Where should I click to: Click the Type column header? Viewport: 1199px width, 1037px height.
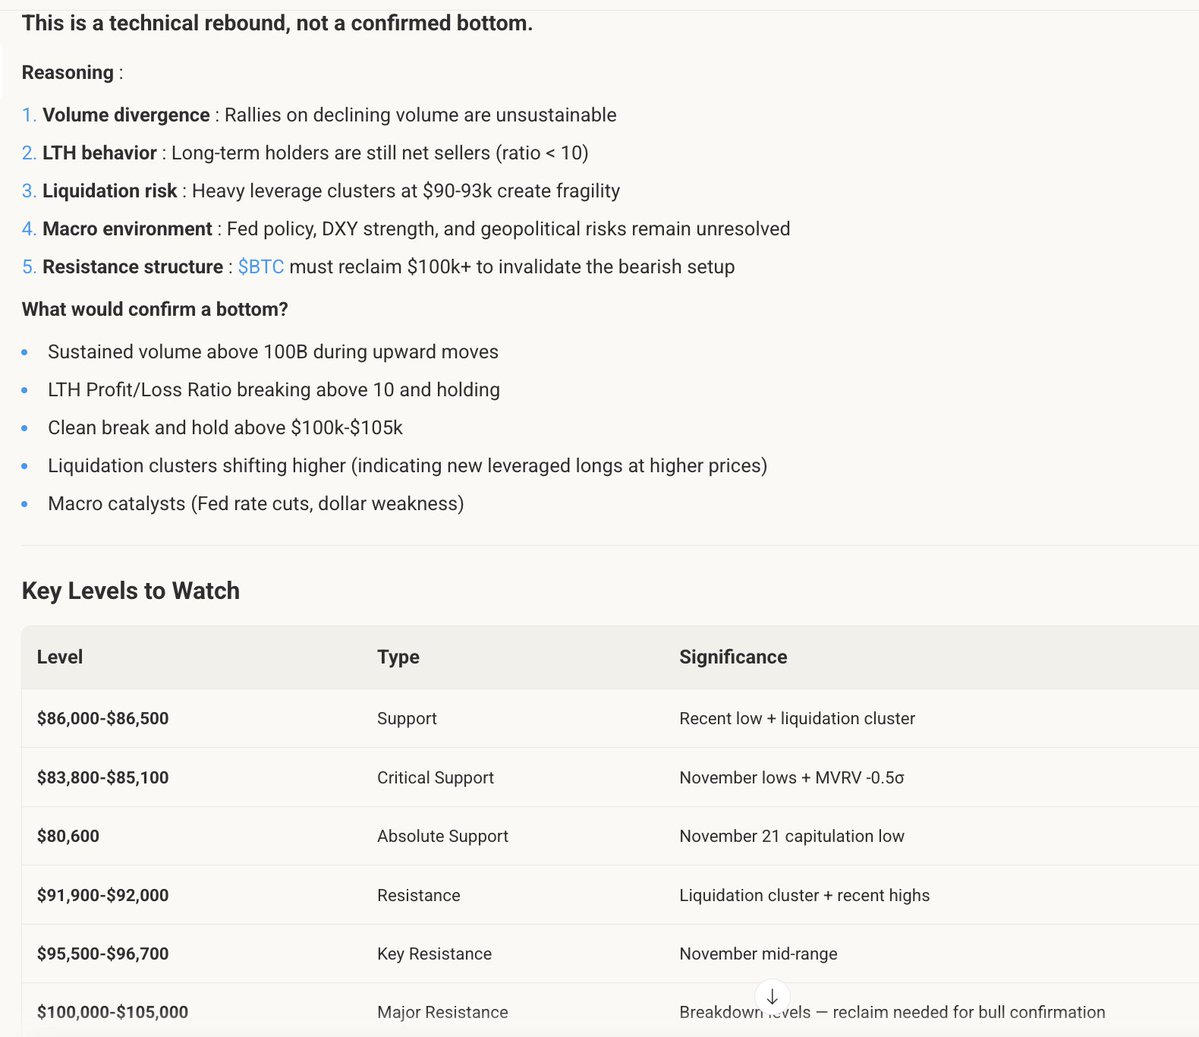tap(398, 657)
